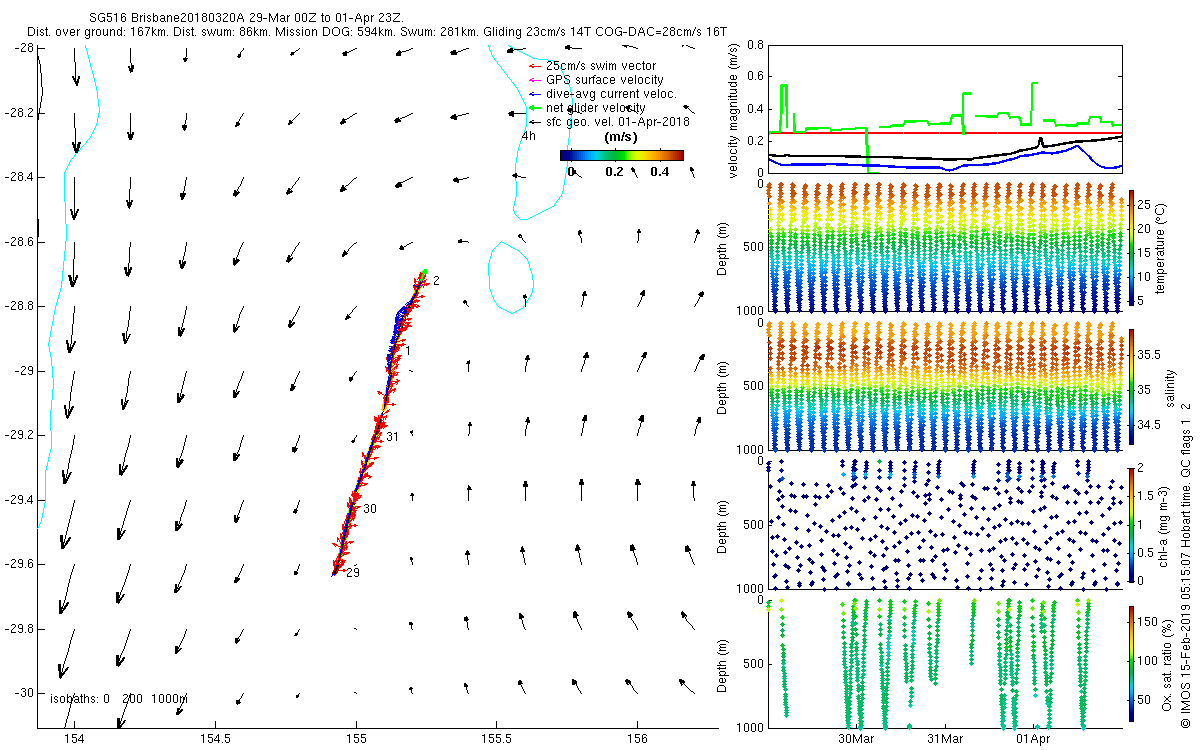Screen dimensions: 1200x750
Task: Click the closed cyan isobath loop on the map
Action: [x=511, y=277]
